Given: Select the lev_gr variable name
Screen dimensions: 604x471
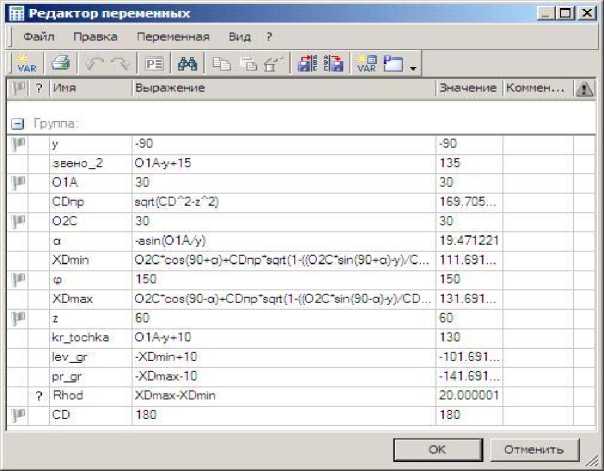Looking at the screenshot, I should tap(70, 357).
